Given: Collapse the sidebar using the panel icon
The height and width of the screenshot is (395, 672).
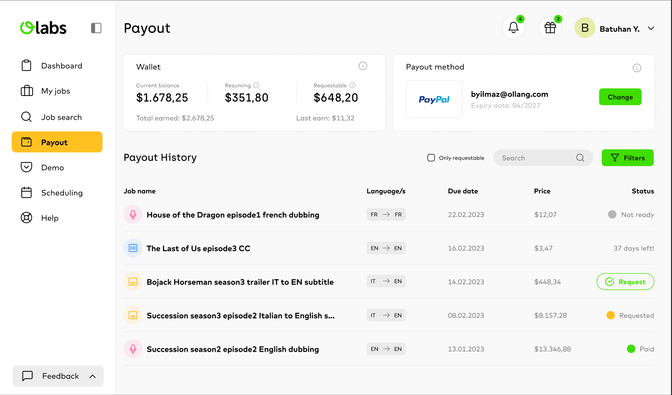Looking at the screenshot, I should click(96, 28).
